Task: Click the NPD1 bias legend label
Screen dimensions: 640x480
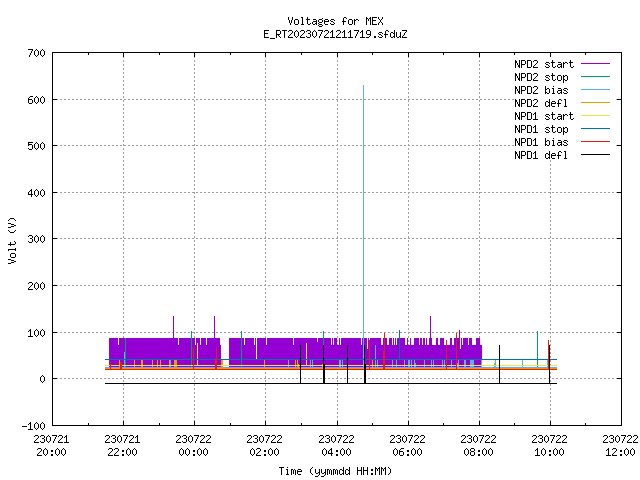Action: tap(541, 142)
